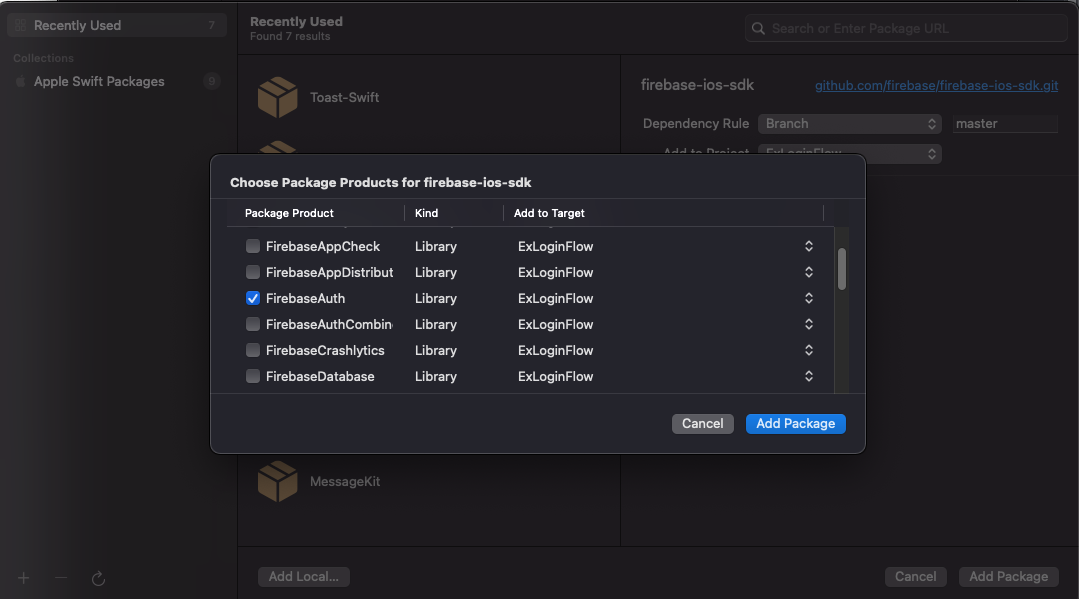Click the Search or Enter Package URL field
Viewport: 1079px width, 599px height.
[x=906, y=28]
